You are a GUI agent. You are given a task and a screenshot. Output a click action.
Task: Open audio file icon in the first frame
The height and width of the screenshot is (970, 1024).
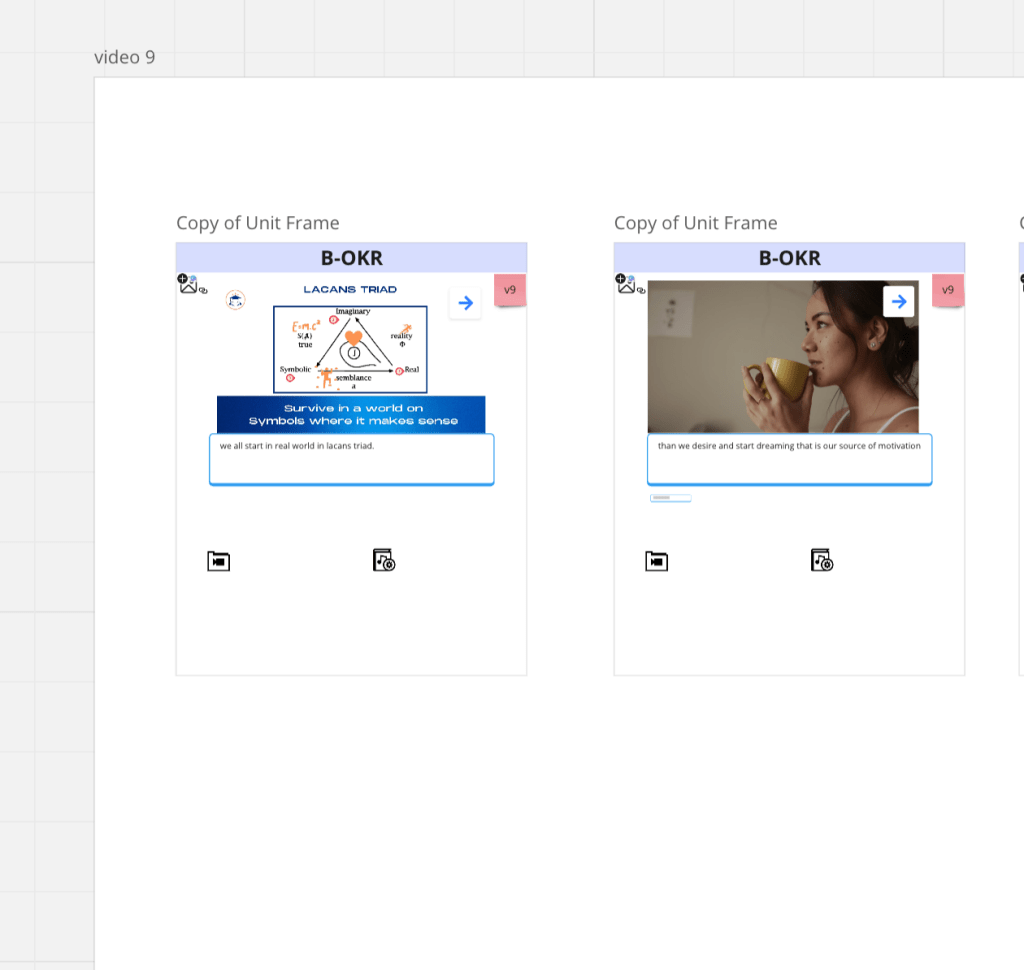click(x=384, y=560)
